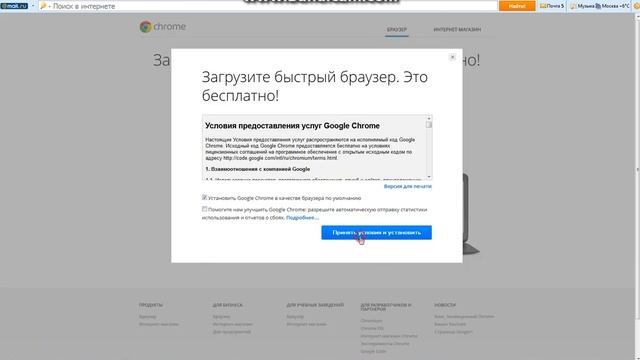Open 'Музыка' item in toolbar
The width and height of the screenshot is (640, 360).
[x=582, y=6]
